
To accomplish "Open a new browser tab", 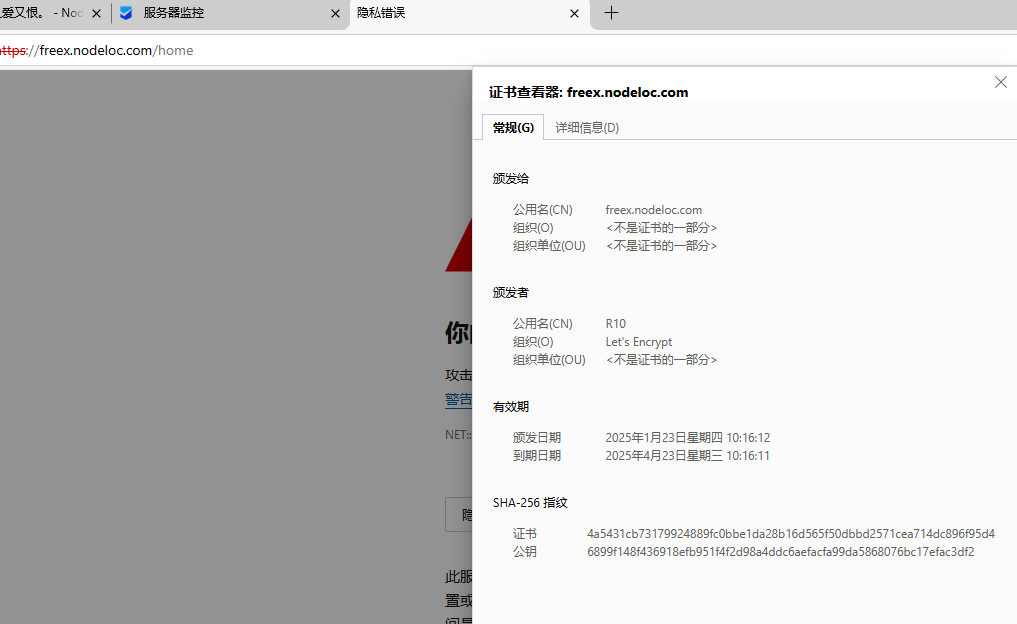I will pos(612,13).
